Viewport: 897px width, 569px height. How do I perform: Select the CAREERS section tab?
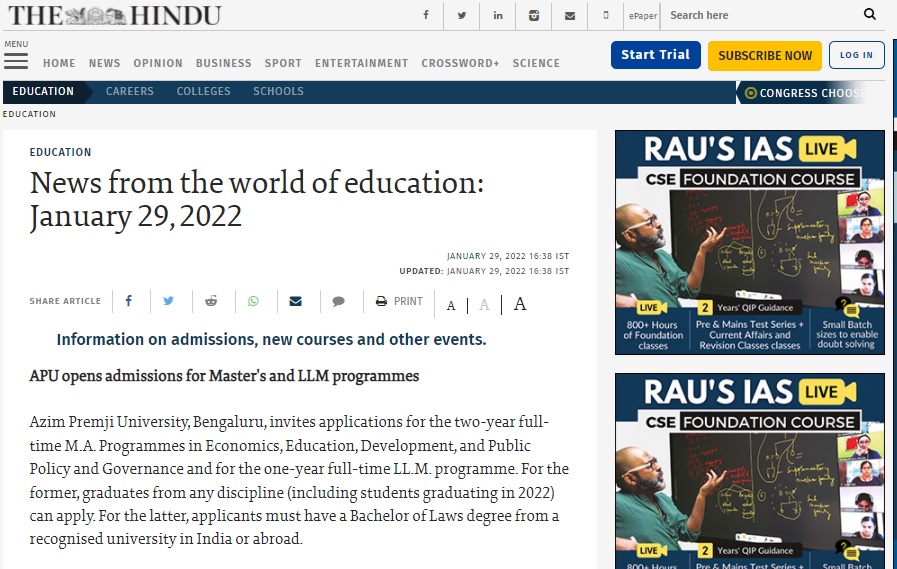[129, 91]
